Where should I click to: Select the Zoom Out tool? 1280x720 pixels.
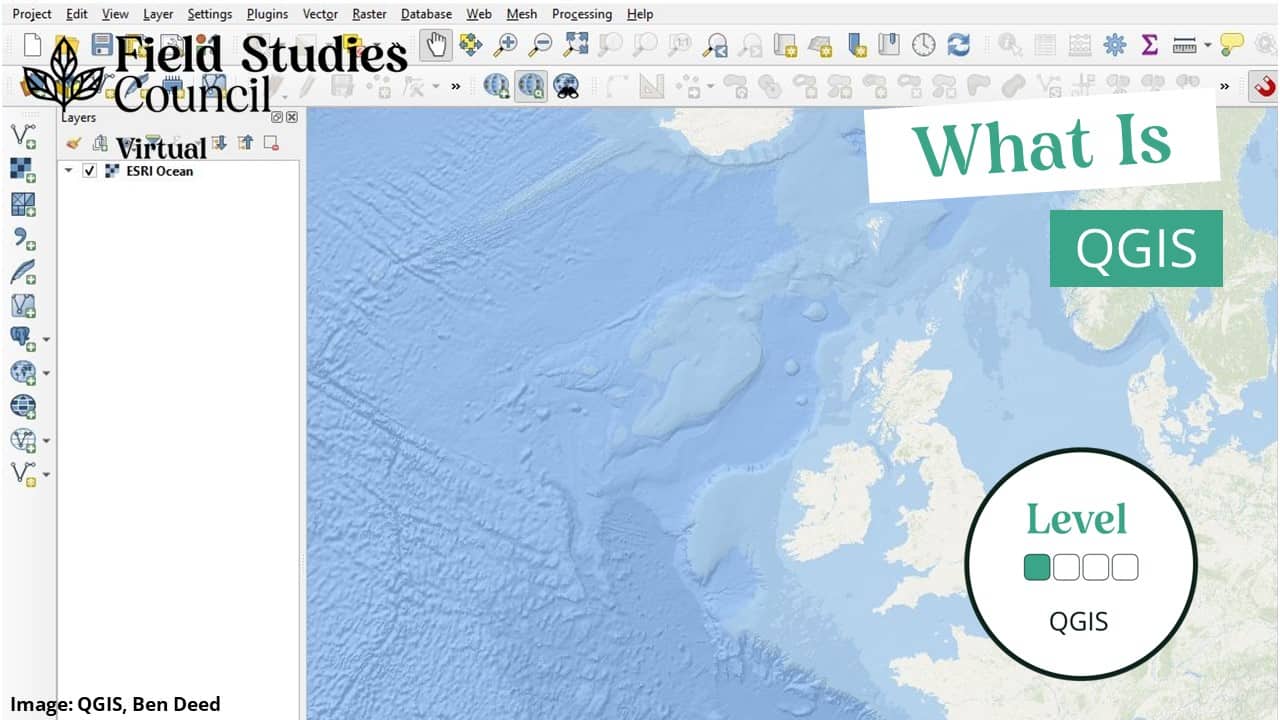click(x=540, y=45)
